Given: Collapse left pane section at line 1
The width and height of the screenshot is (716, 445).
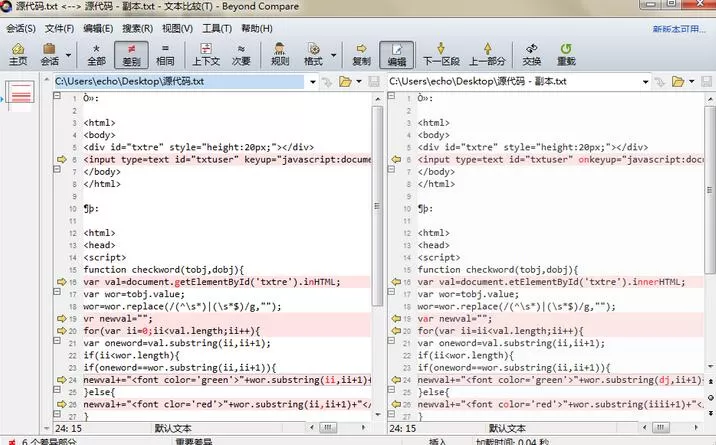Looking at the screenshot, I should point(57,96).
